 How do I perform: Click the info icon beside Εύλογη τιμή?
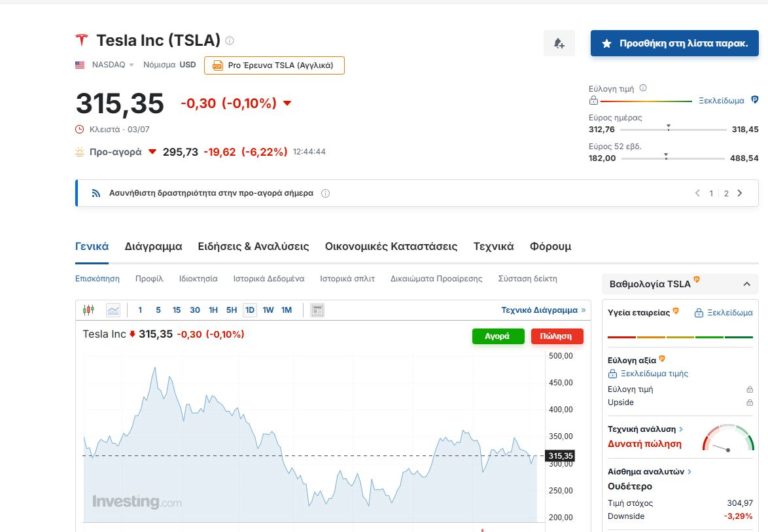(x=642, y=89)
